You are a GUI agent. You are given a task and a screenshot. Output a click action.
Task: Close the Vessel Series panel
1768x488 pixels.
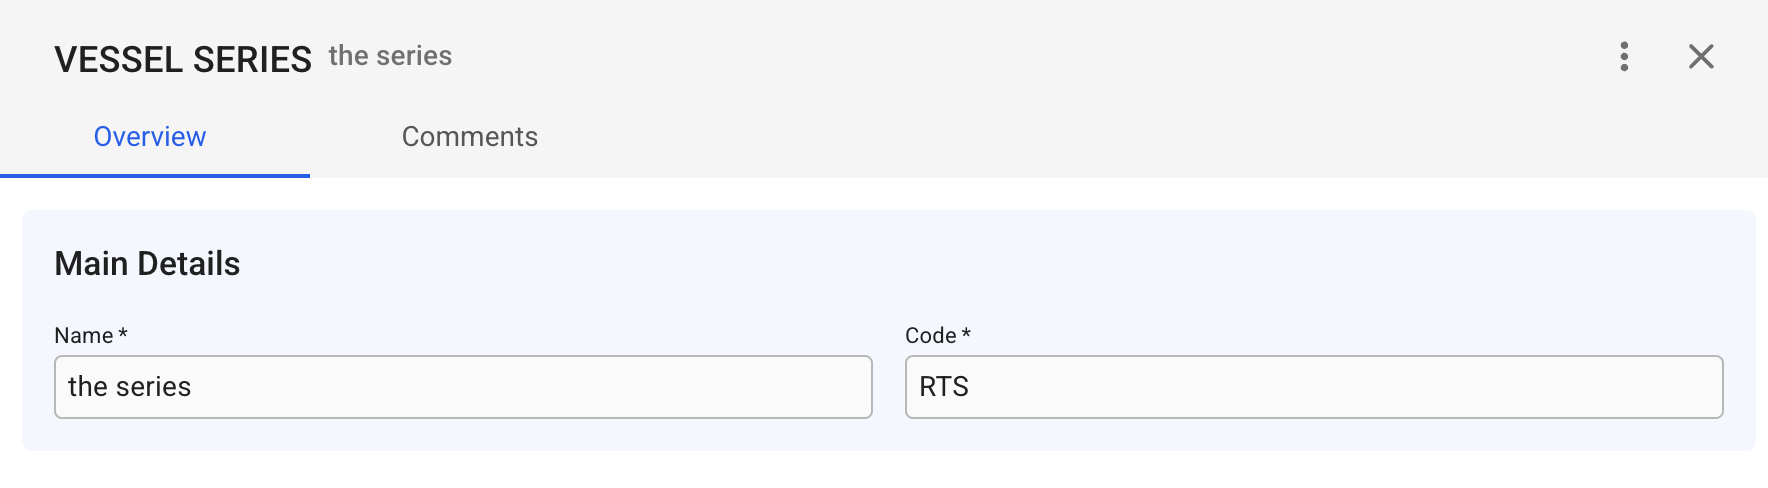(x=1700, y=57)
